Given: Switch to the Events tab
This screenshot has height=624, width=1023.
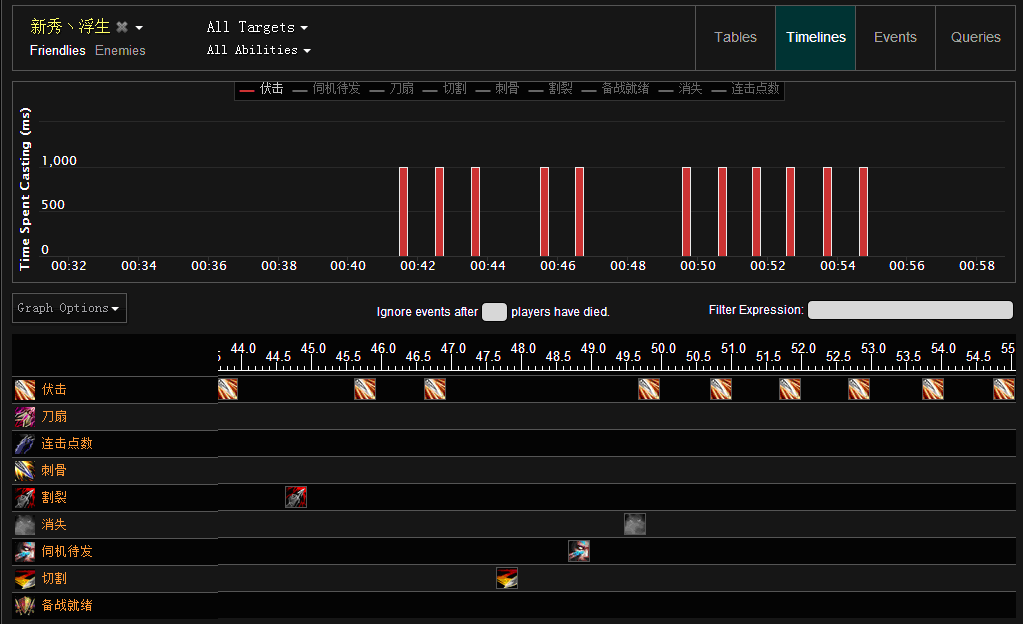Looking at the screenshot, I should tap(894, 38).
